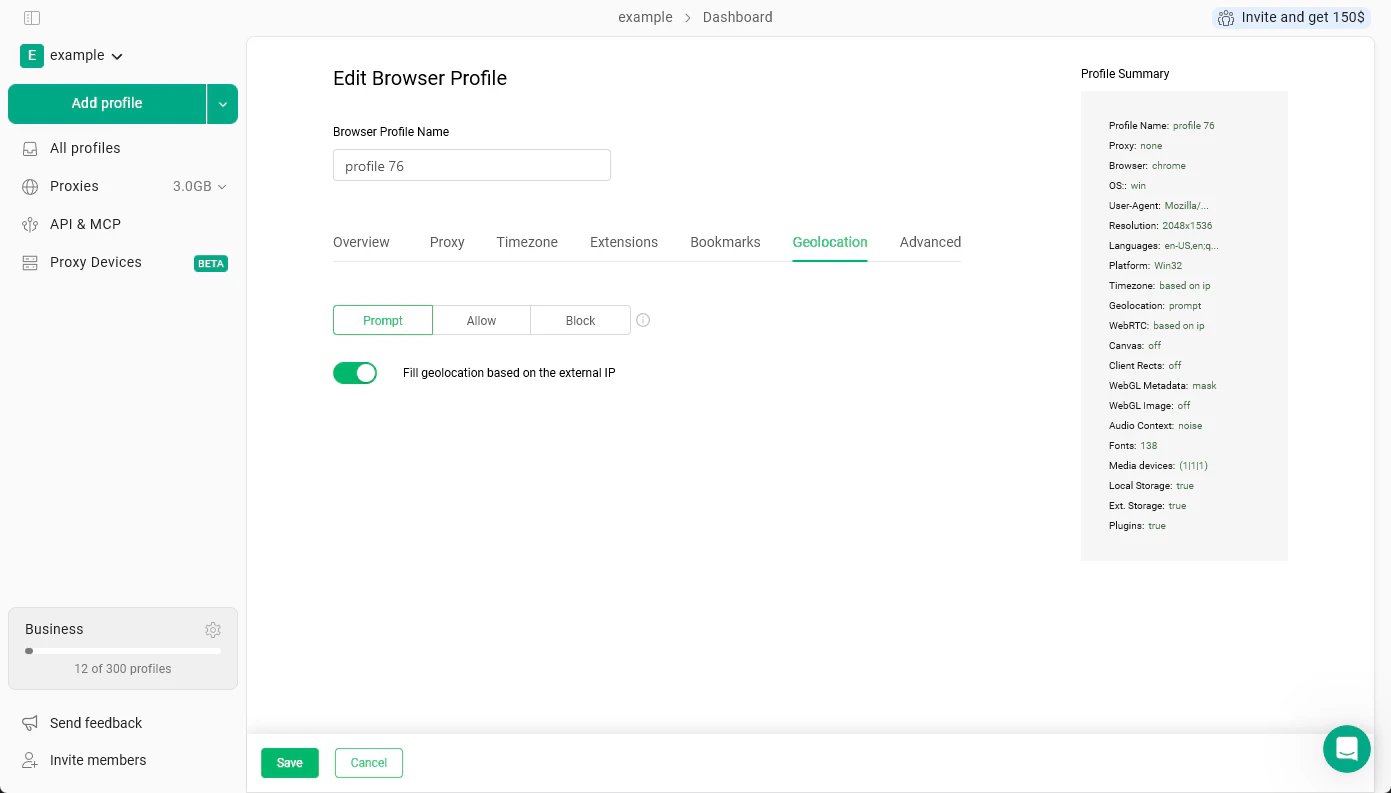Viewport: 1391px width, 793px height.
Task: Click the Proxies globe icon
Action: click(x=31, y=186)
